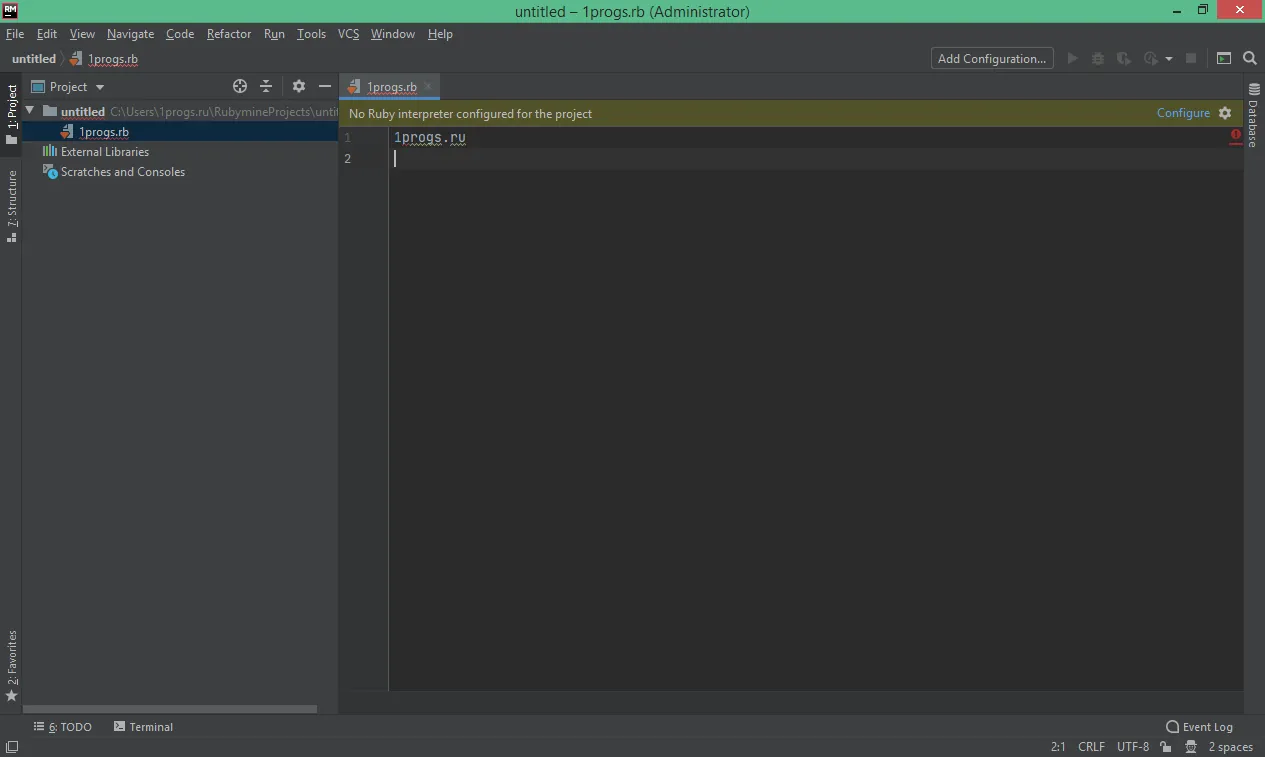Collapse the untitled project folder arrow
The height and width of the screenshot is (757, 1265).
click(x=30, y=111)
